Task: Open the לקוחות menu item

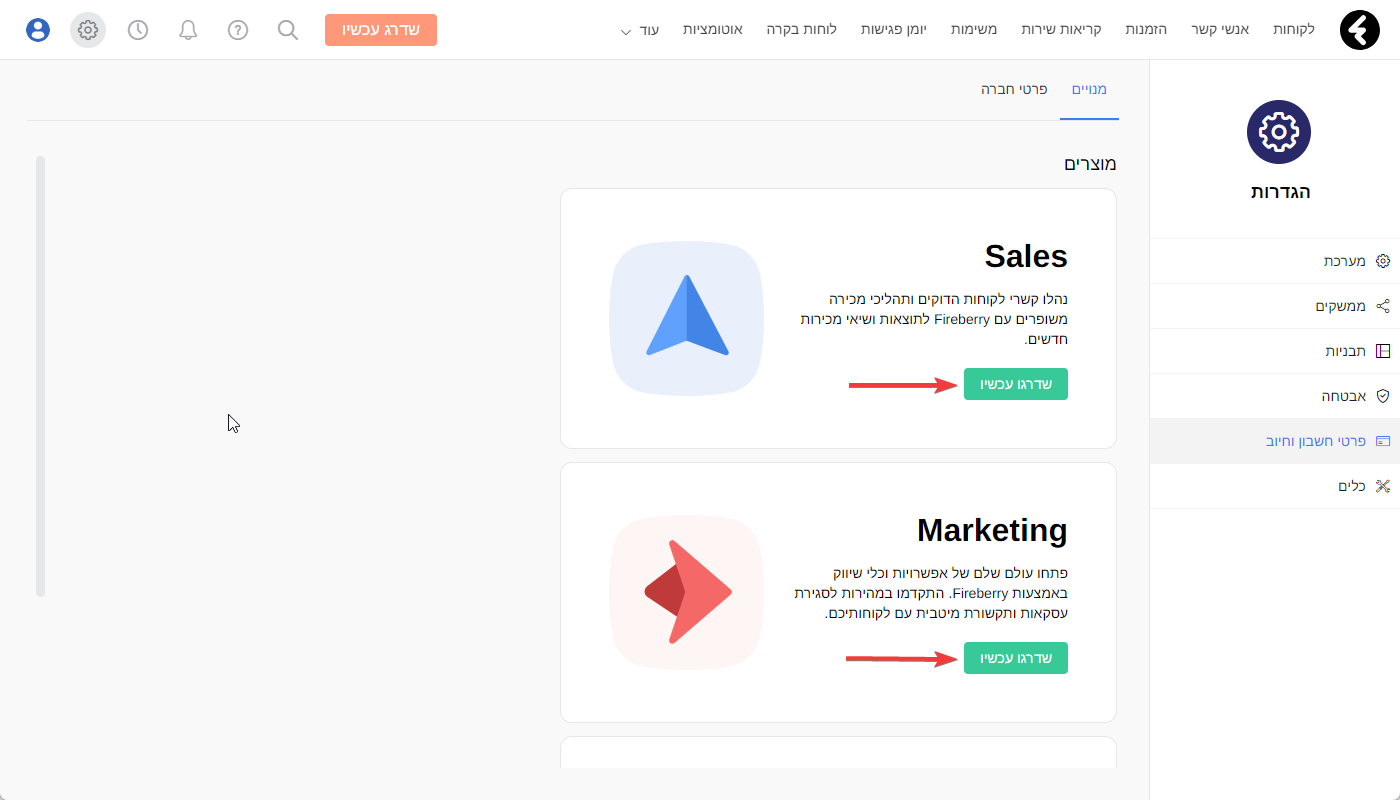Action: tap(1294, 30)
